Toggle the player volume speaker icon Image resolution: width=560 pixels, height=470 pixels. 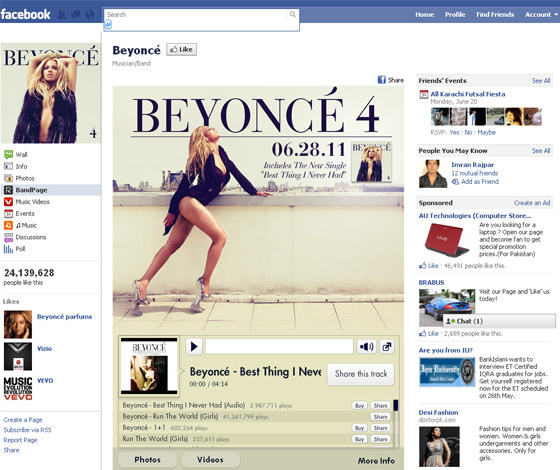pos(366,346)
